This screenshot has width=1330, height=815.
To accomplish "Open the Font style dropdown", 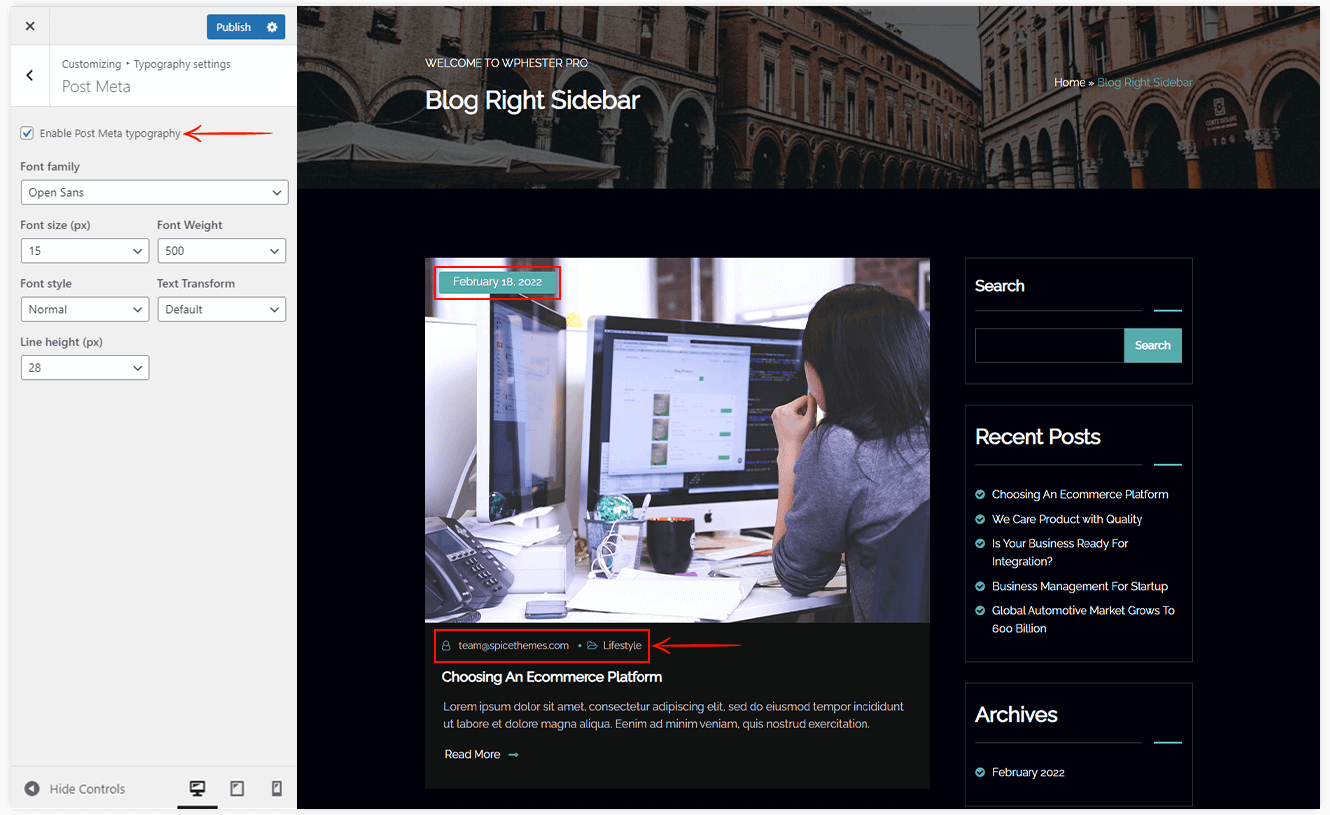I will click(85, 309).
